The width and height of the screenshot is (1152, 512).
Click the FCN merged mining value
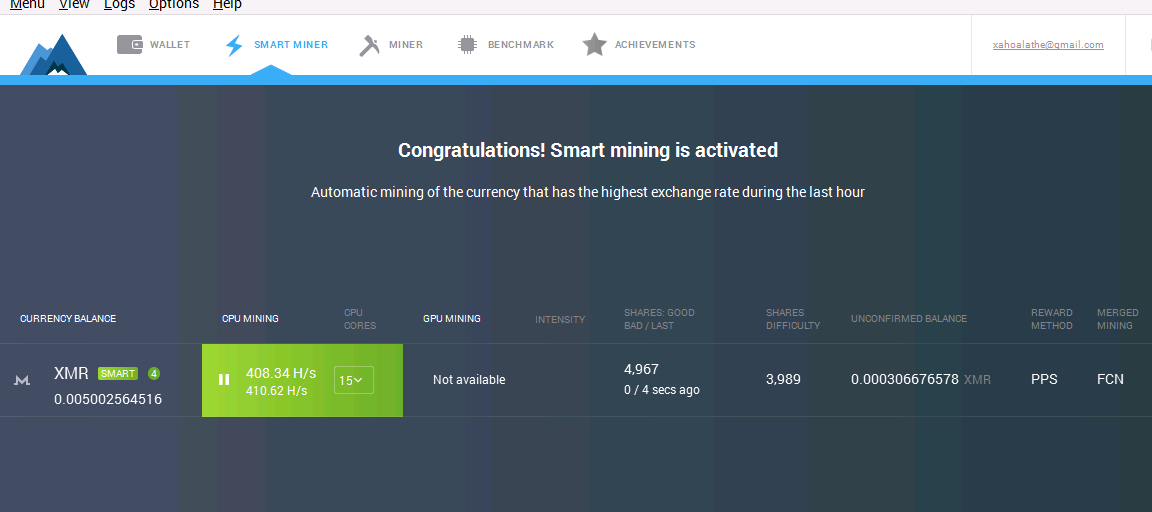[x=1110, y=380]
